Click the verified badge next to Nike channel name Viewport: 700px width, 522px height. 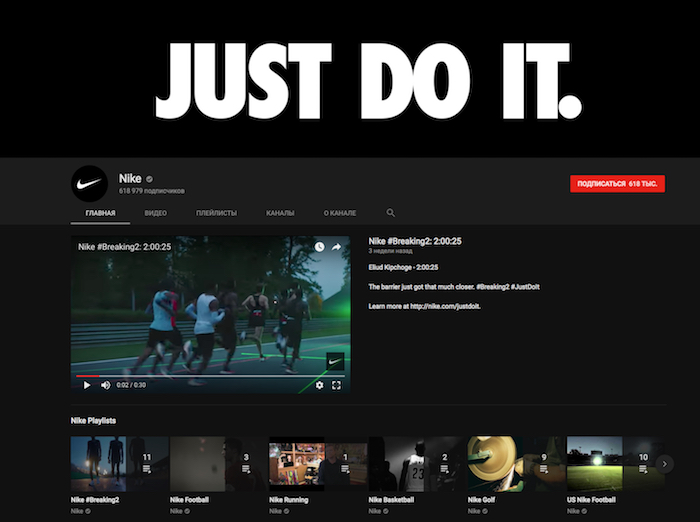pos(150,179)
